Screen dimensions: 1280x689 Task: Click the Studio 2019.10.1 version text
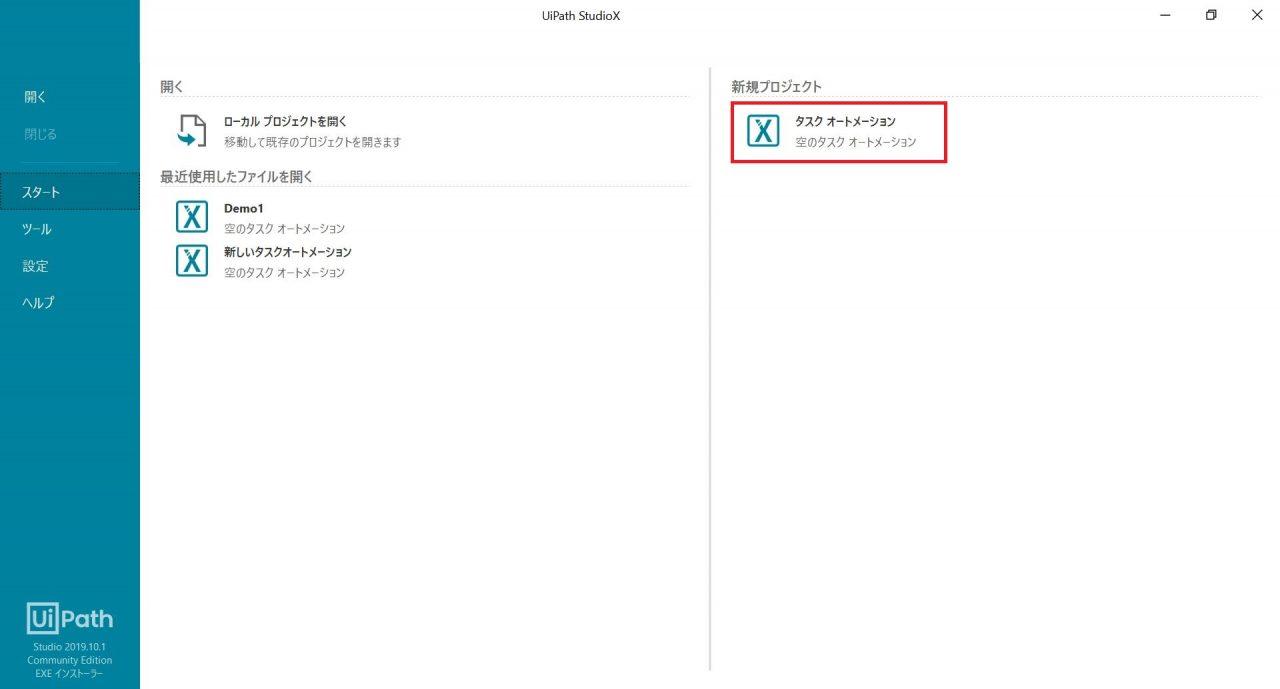click(x=69, y=647)
